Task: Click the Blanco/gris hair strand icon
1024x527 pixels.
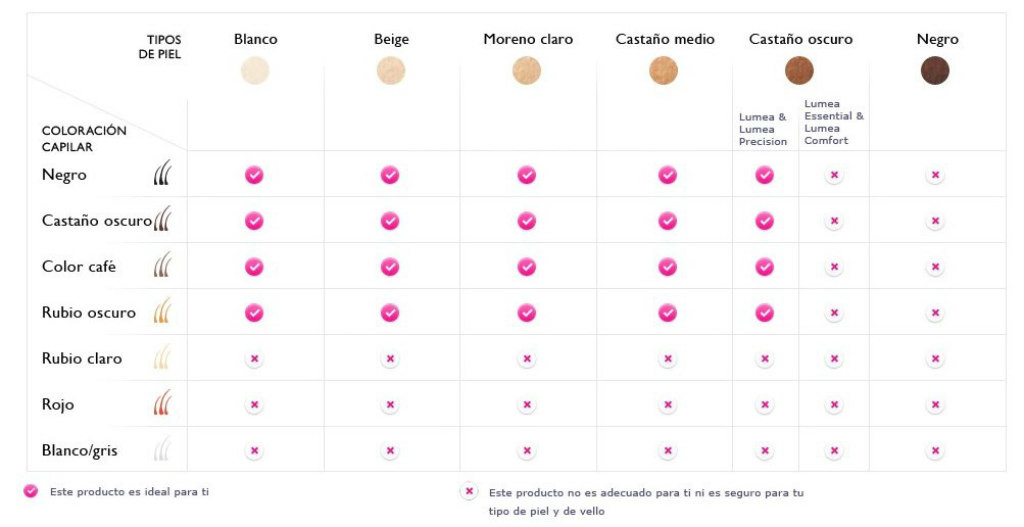Action: (x=163, y=449)
